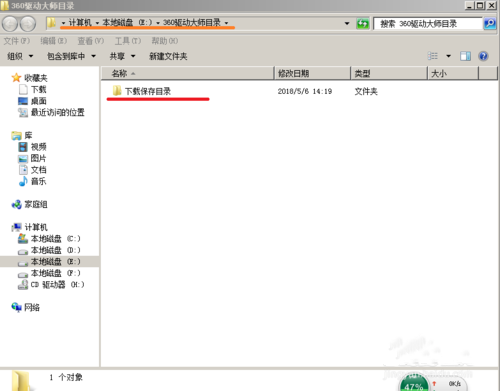The image size is (500, 391).
Task: Expand the arrow after 计算机 in breadcrumb
Action: click(x=97, y=23)
